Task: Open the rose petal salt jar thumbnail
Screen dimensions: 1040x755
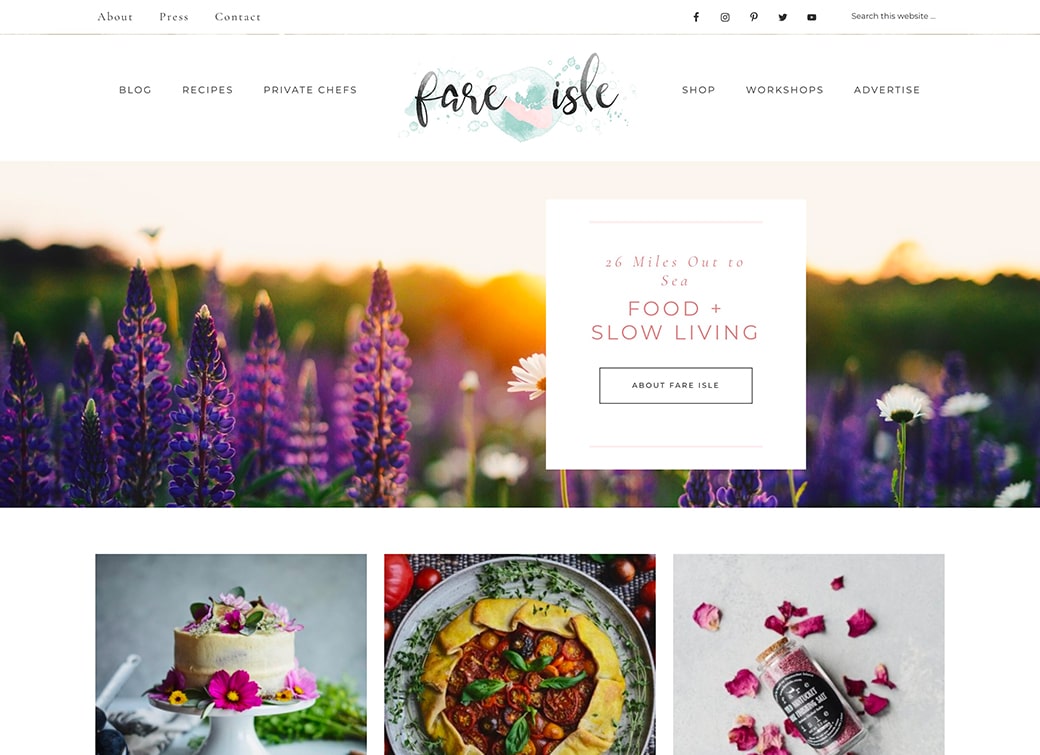Action: pyautogui.click(x=809, y=654)
